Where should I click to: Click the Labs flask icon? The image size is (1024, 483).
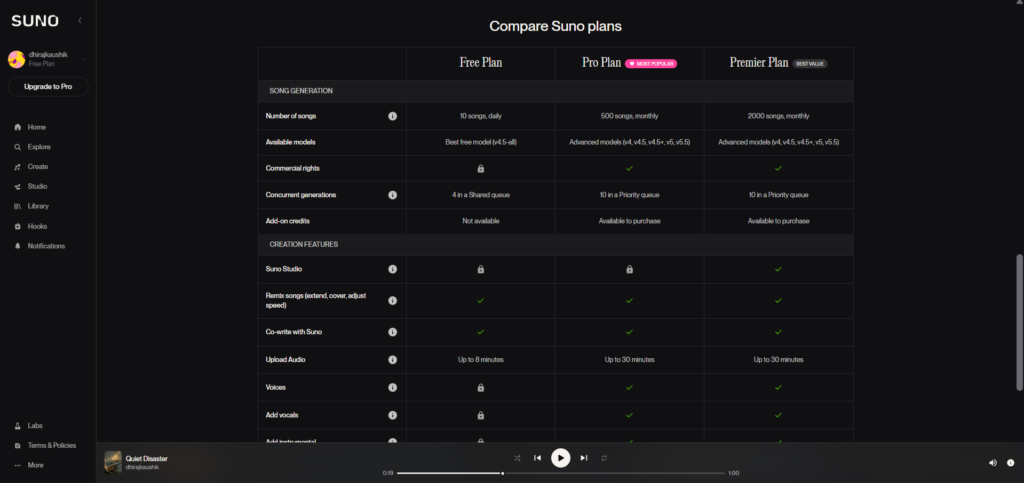[x=18, y=426]
